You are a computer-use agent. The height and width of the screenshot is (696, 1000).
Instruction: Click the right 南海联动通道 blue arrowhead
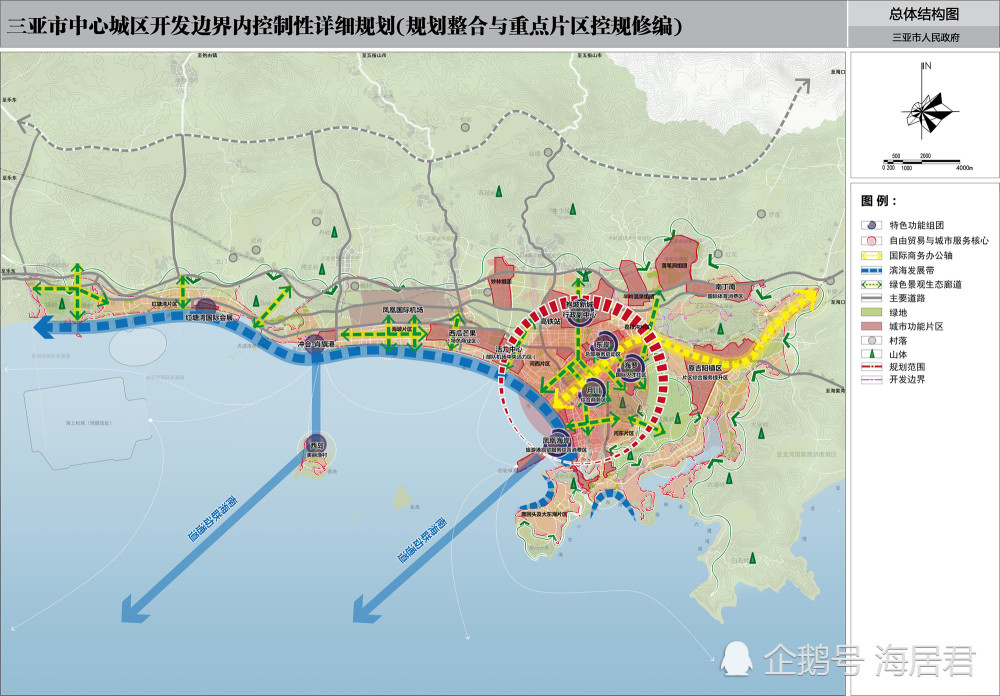[x=365, y=609]
